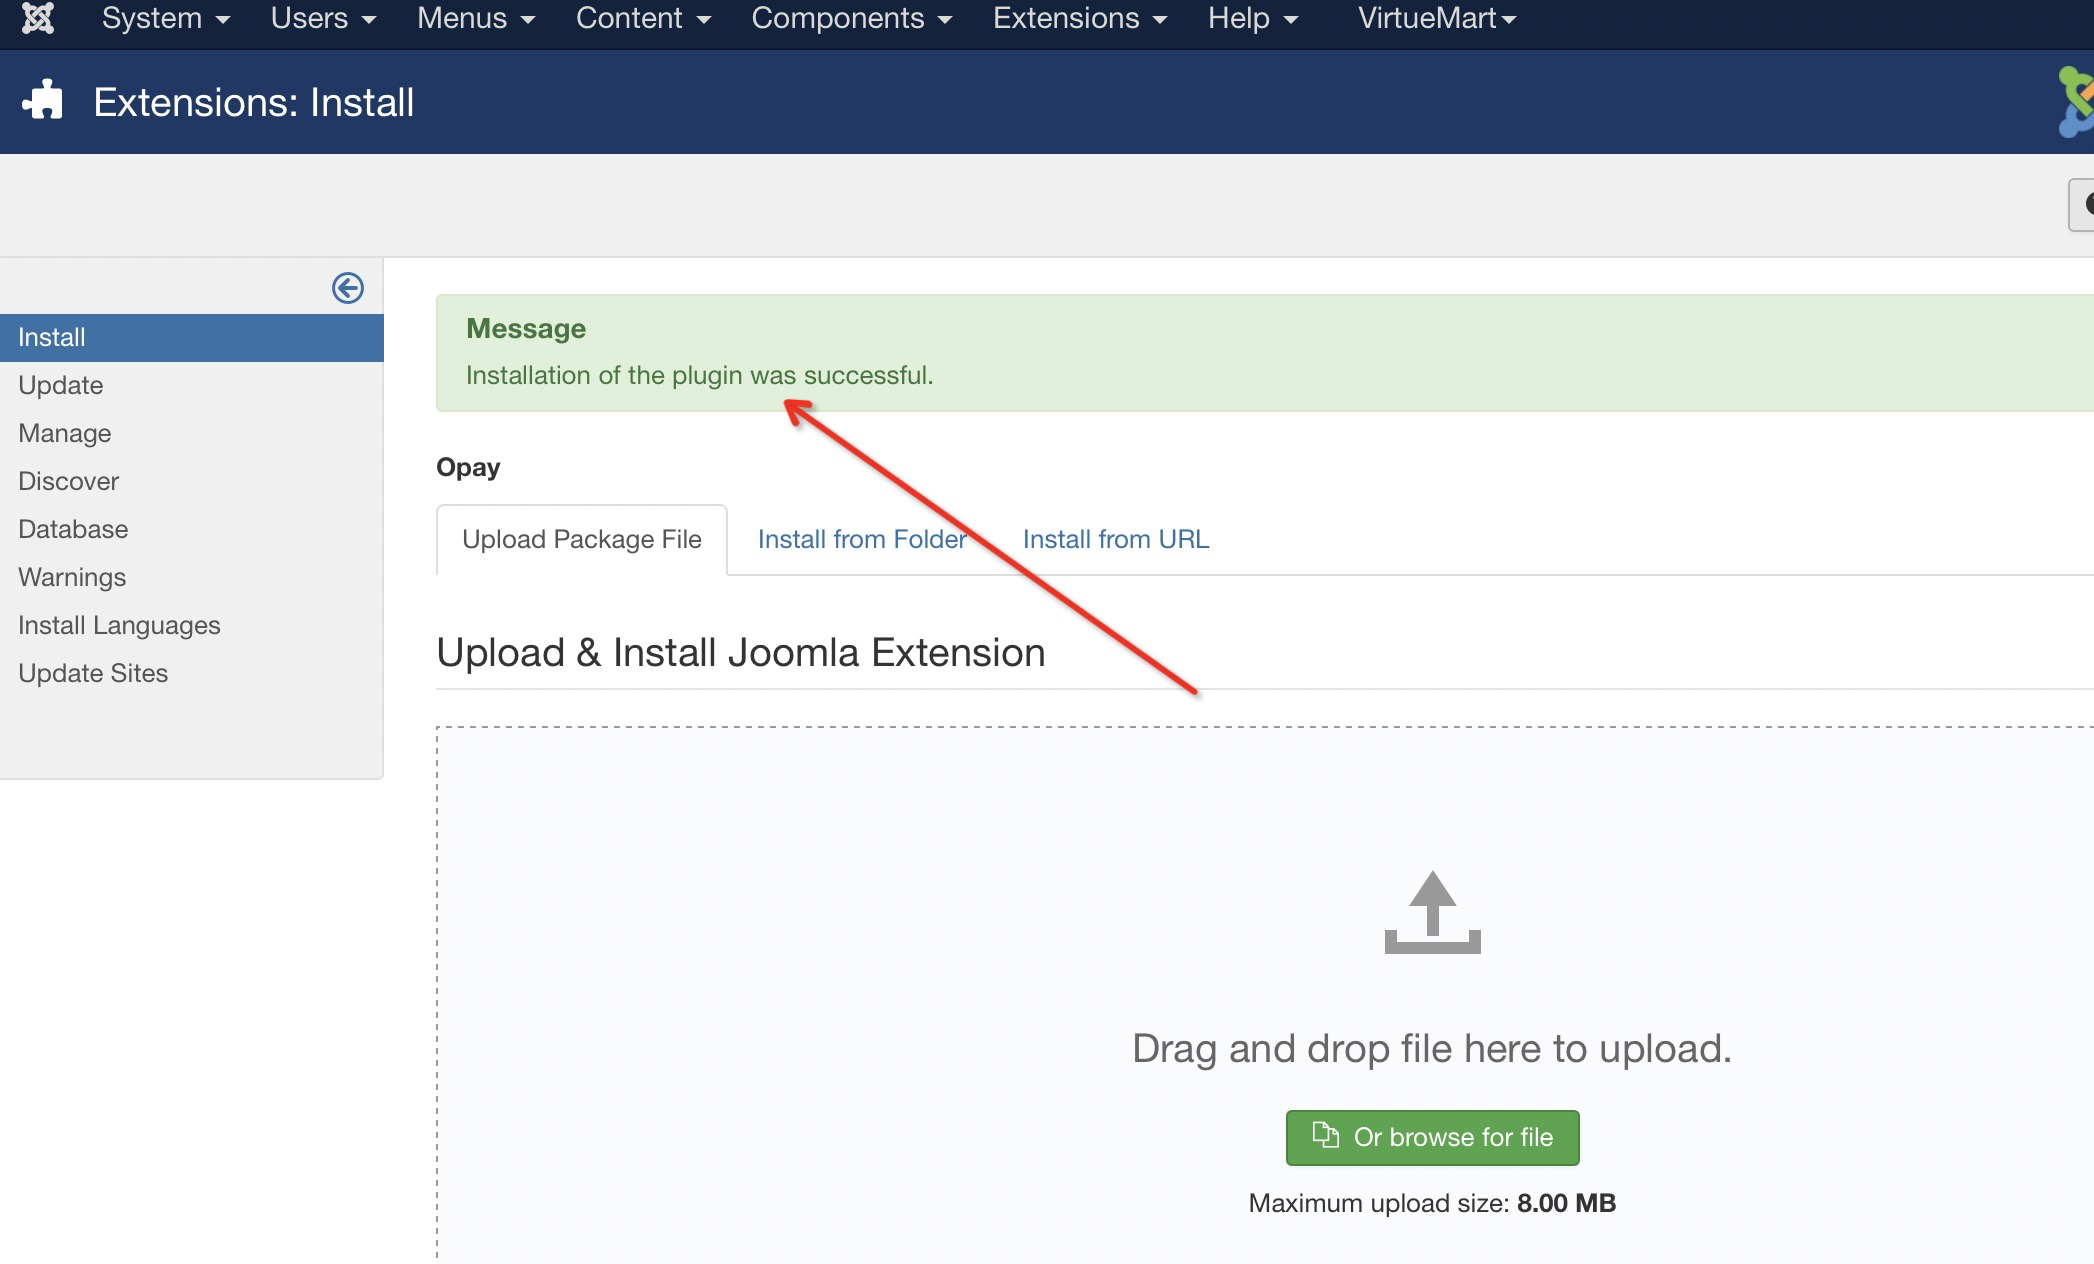Click the Message heading in the alert
This screenshot has width=2094, height=1264.
click(526, 328)
